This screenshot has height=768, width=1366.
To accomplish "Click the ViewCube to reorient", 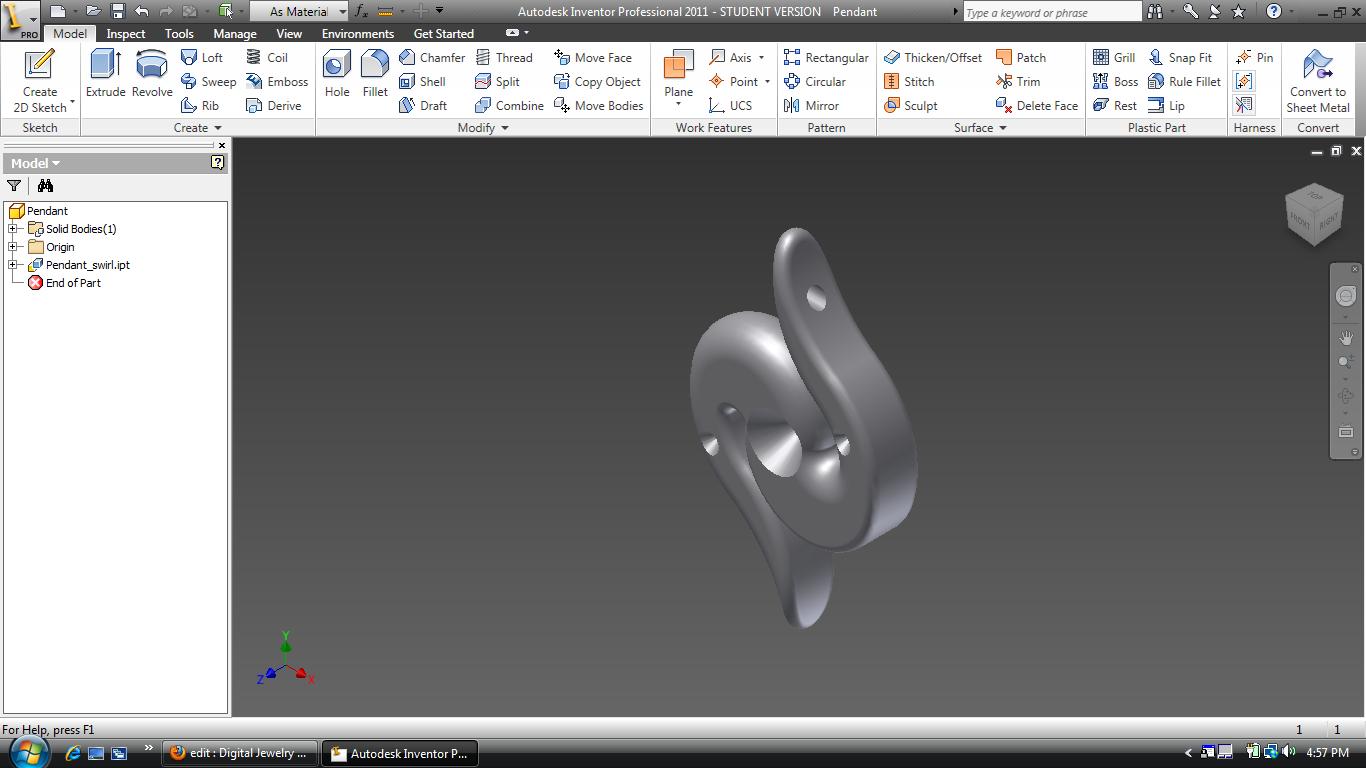I will (1314, 214).
